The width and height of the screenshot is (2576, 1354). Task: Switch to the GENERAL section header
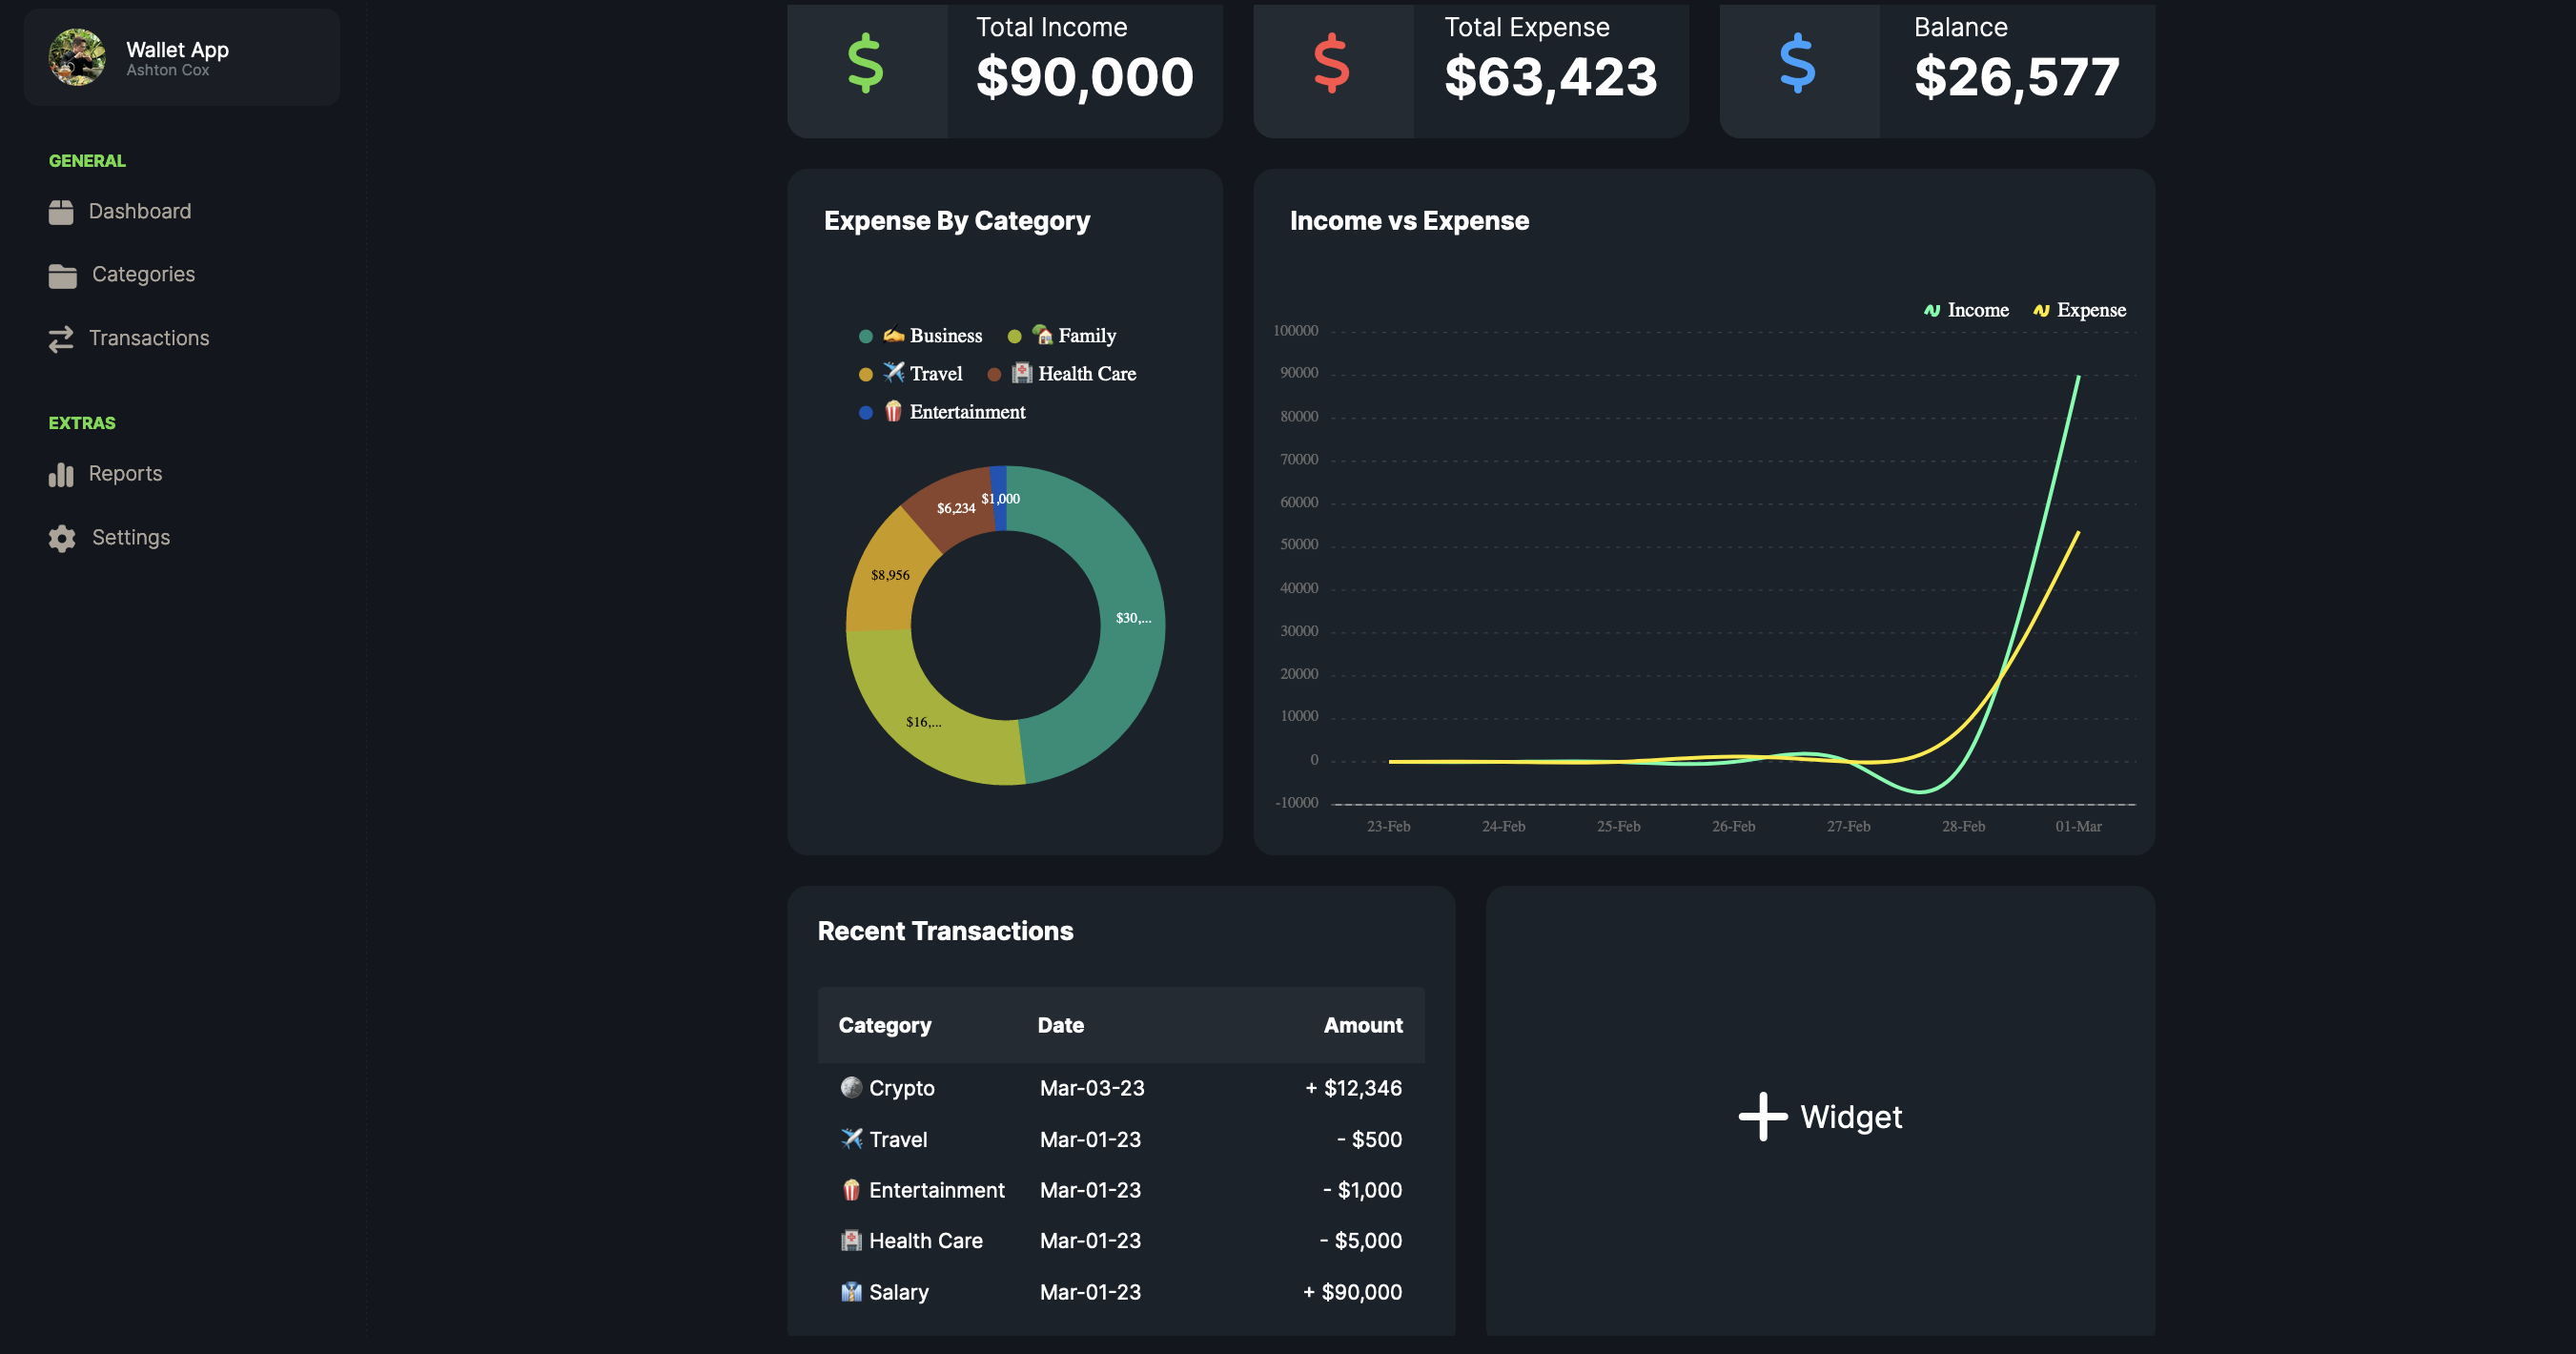coord(87,160)
